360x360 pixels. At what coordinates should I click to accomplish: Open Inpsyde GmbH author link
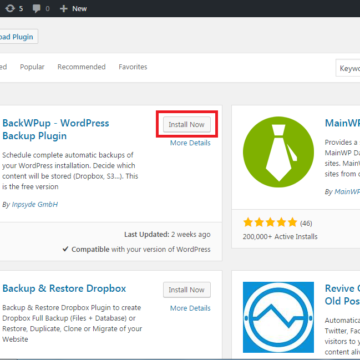(x=35, y=204)
